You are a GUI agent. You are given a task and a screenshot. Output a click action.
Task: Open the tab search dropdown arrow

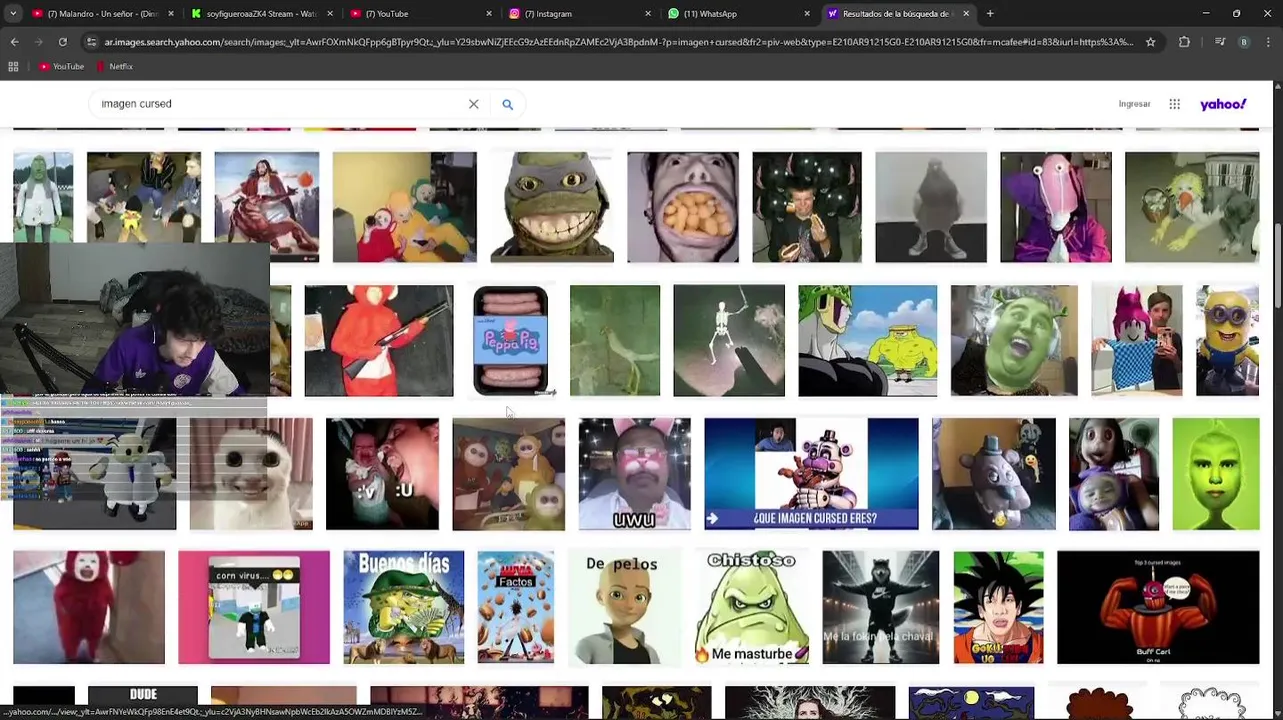[x=13, y=13]
